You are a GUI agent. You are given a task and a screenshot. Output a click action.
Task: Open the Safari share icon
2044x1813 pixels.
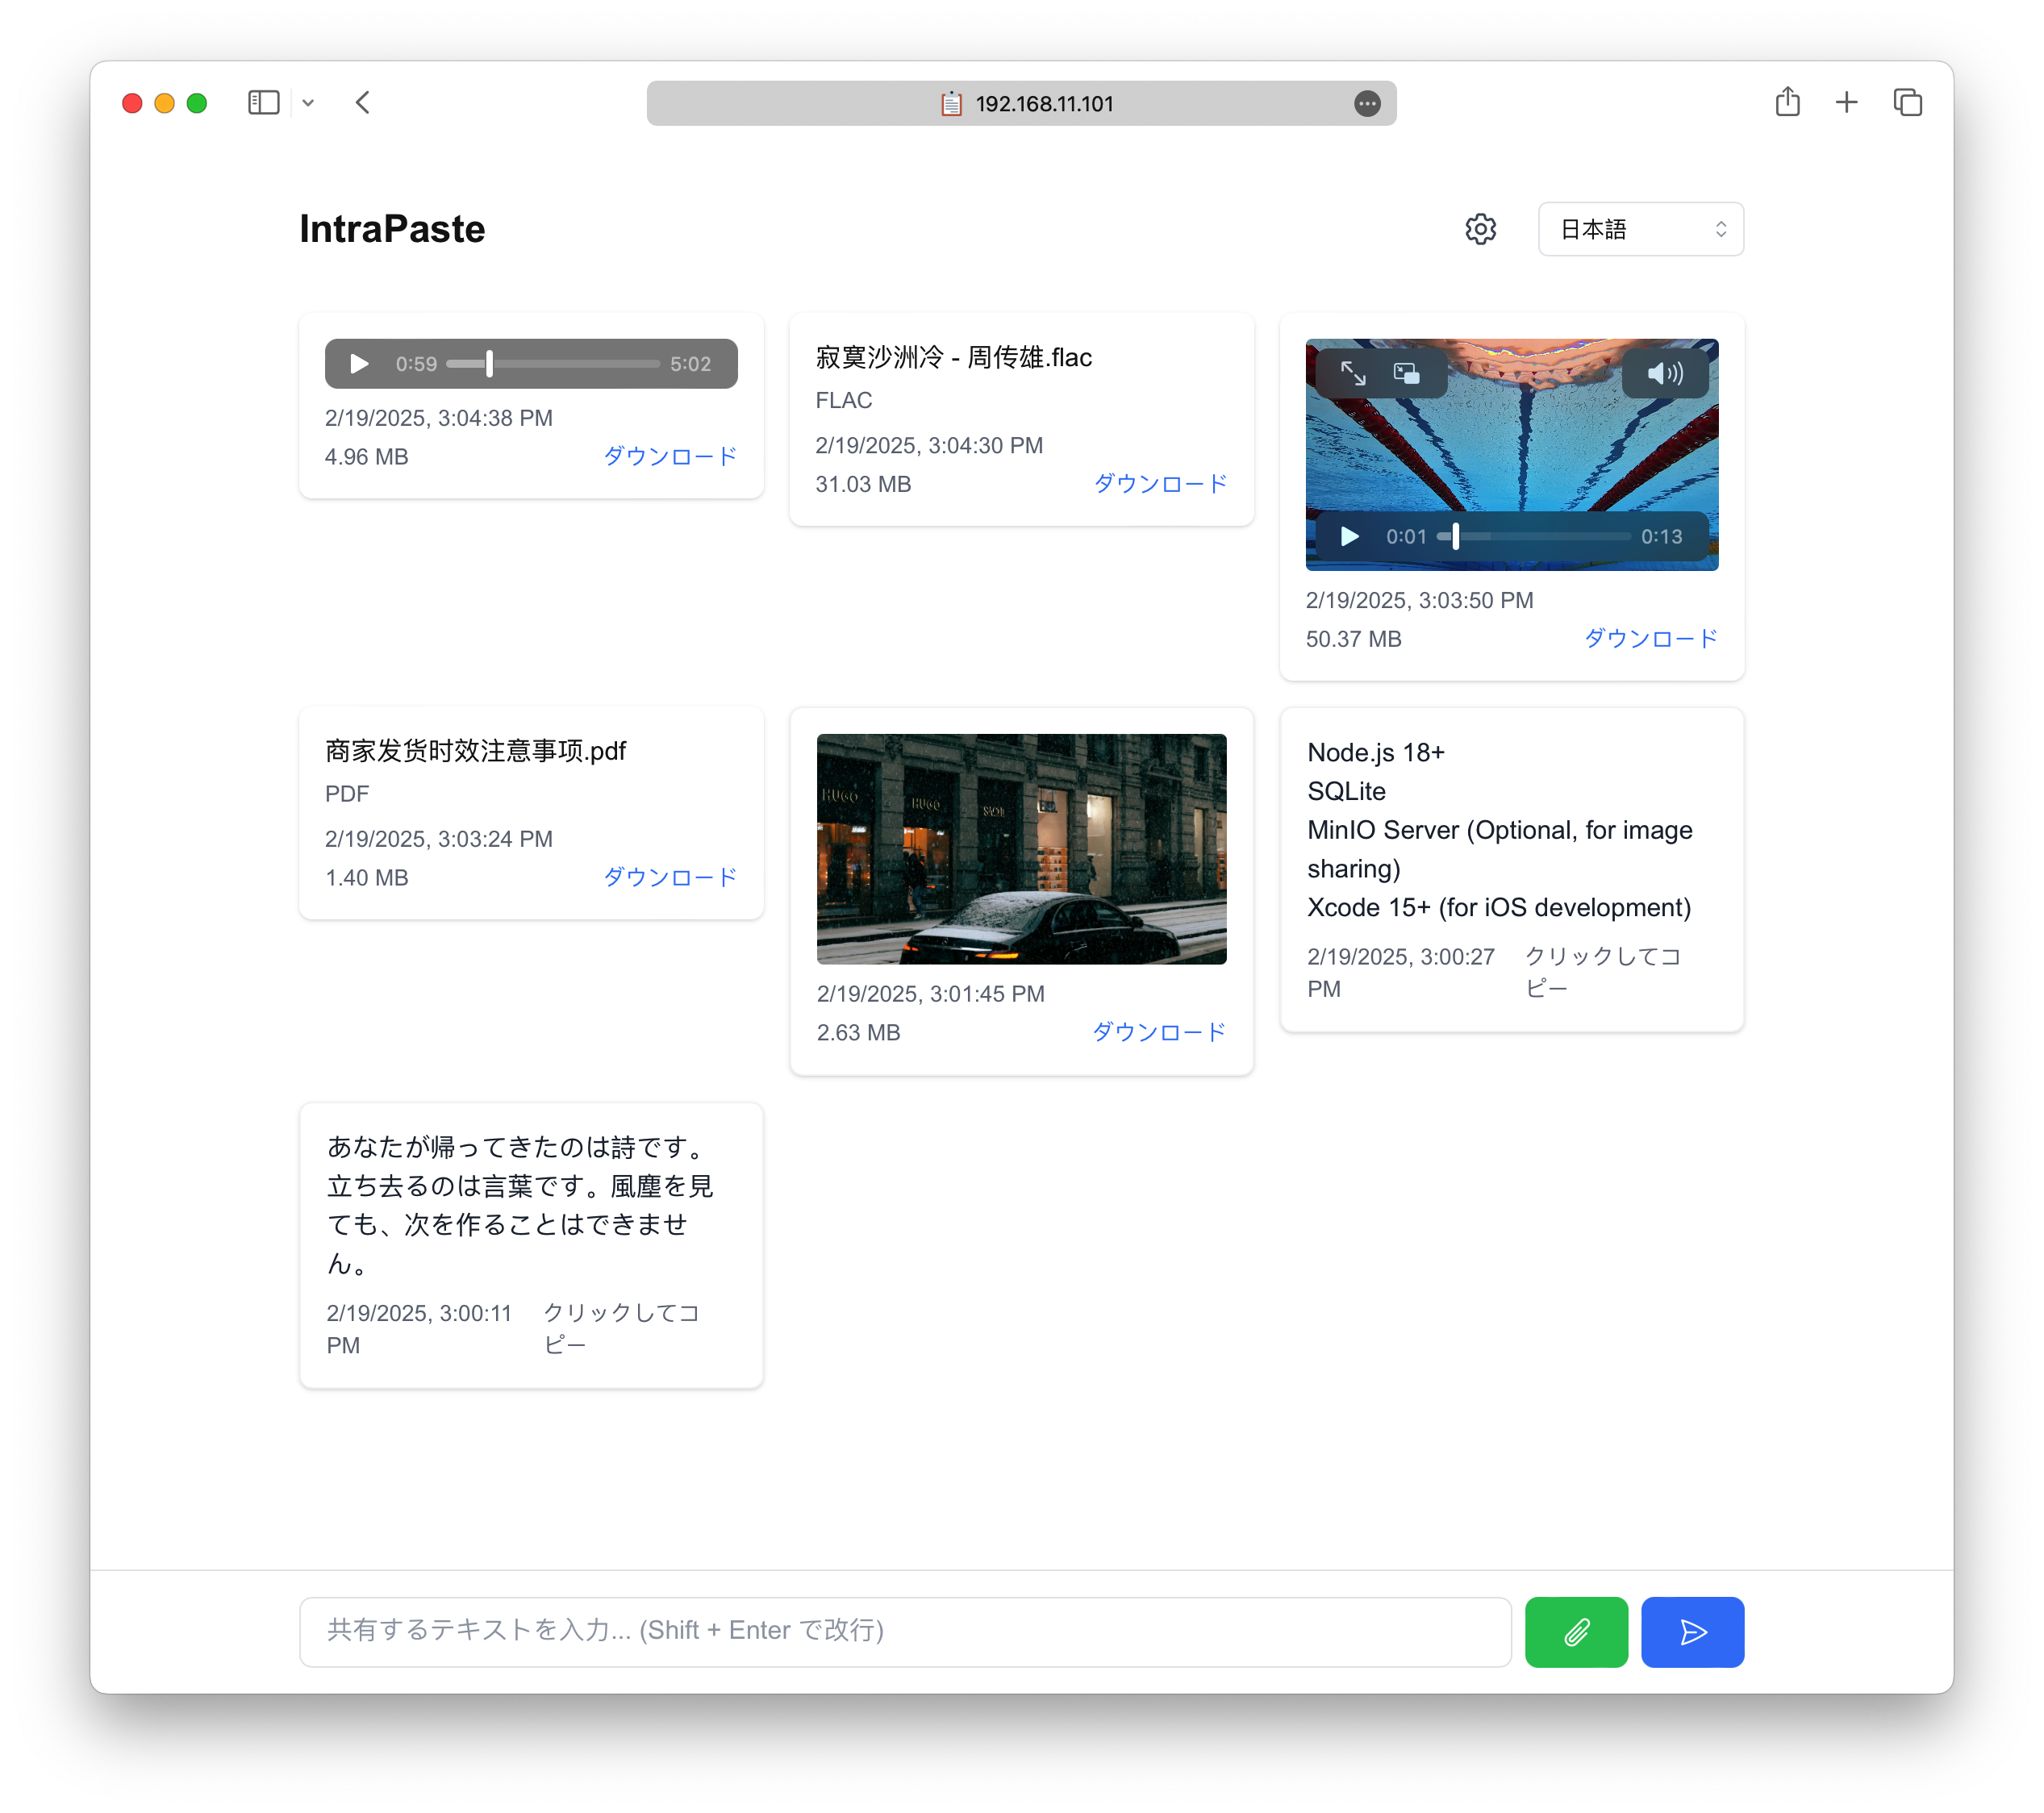tap(1787, 102)
